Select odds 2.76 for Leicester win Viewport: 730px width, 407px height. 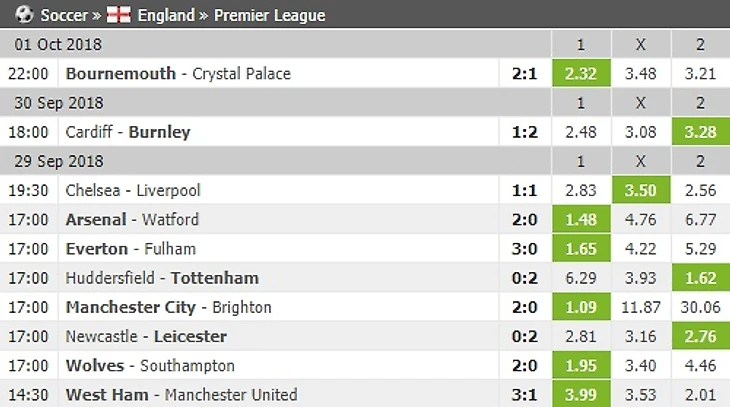[700, 336]
